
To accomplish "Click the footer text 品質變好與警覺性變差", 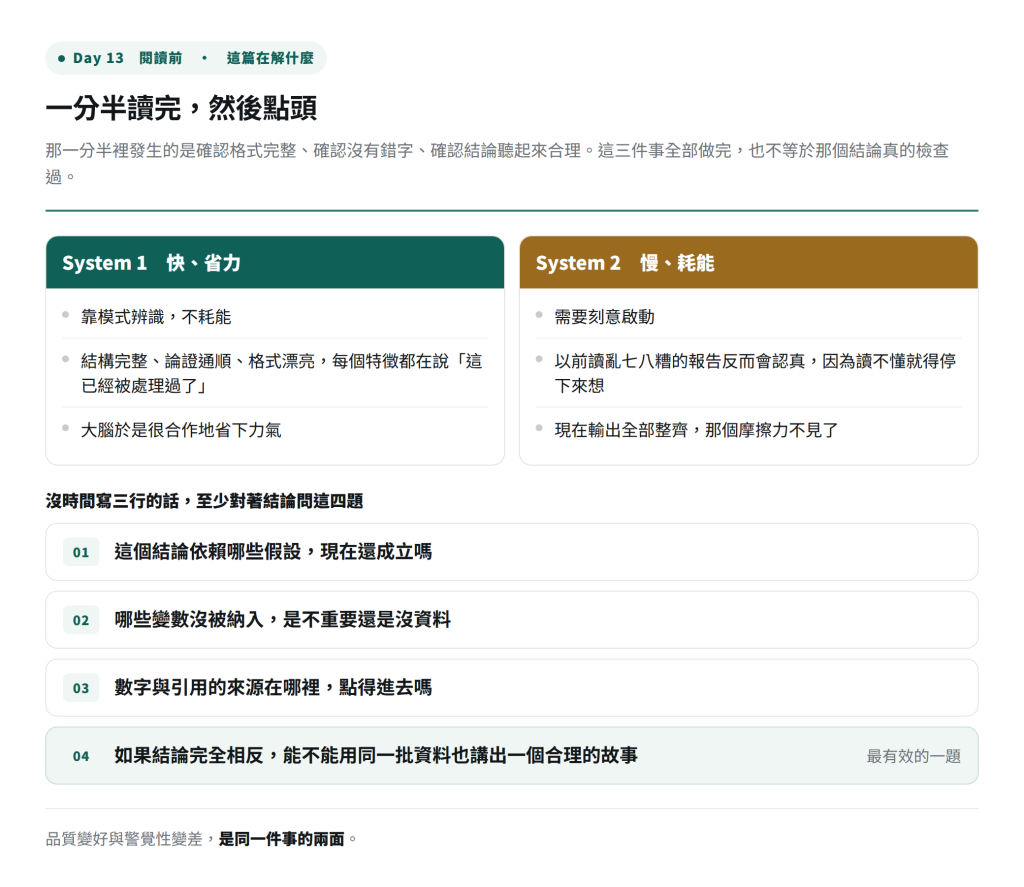I will point(124,839).
